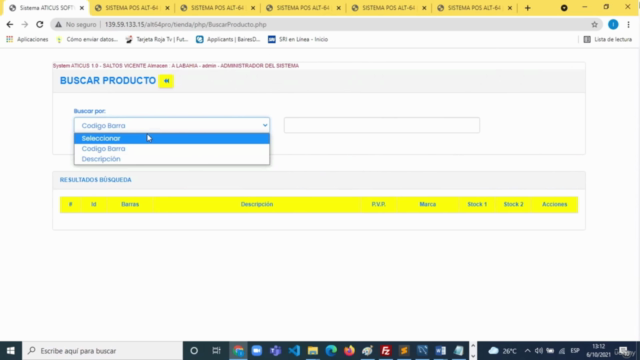This screenshot has width=640, height=360.
Task: Click the 'RESULTADOS BÚSQUEDA' heading
Action: click(x=96, y=180)
